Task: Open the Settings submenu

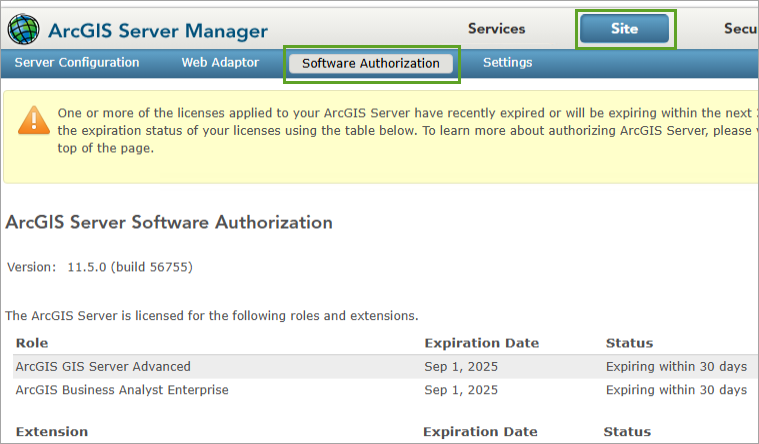Action: [x=507, y=62]
